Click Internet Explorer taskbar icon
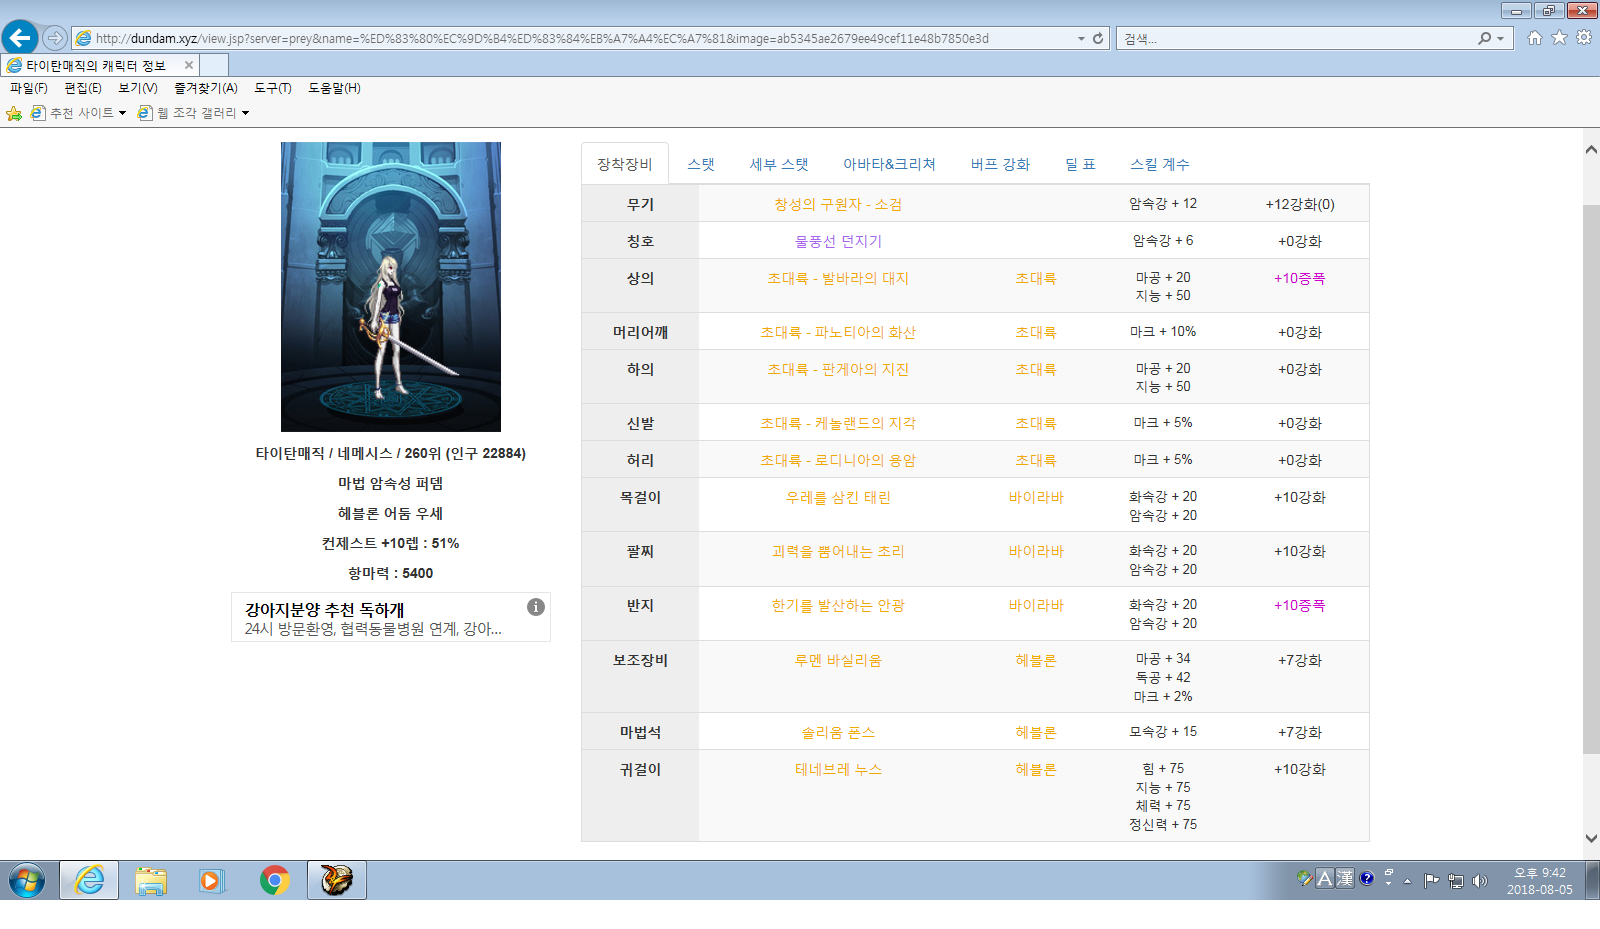Image resolution: width=1600 pixels, height=929 pixels. tap(89, 880)
